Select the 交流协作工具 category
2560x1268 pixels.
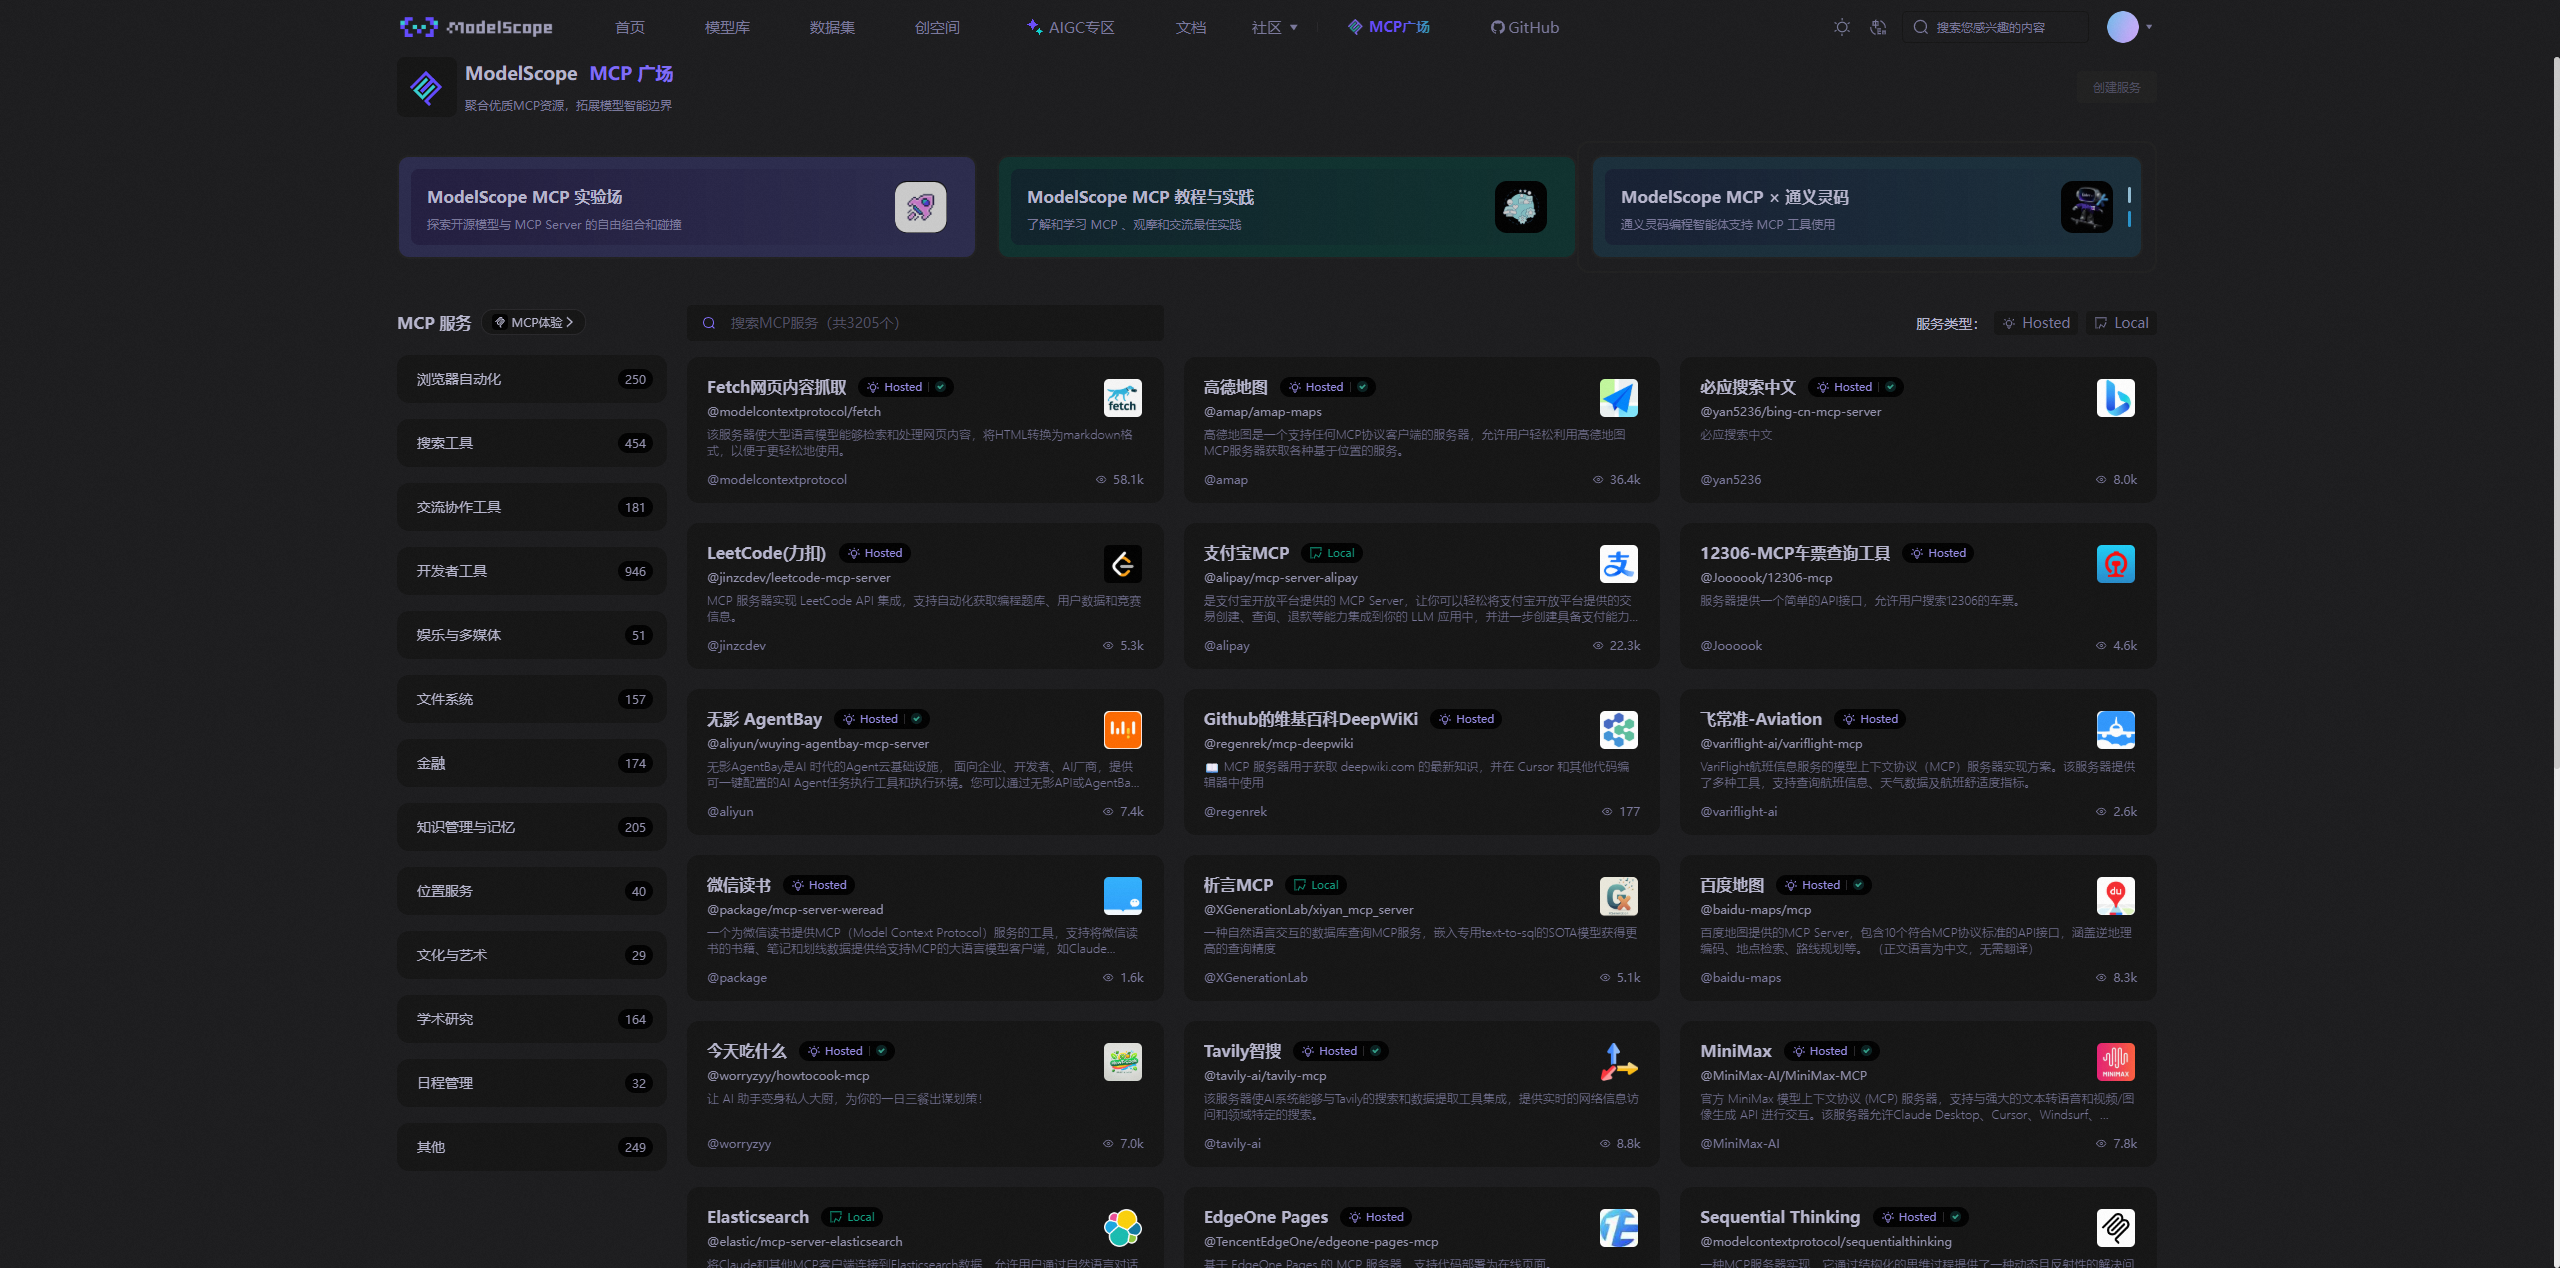coord(532,507)
